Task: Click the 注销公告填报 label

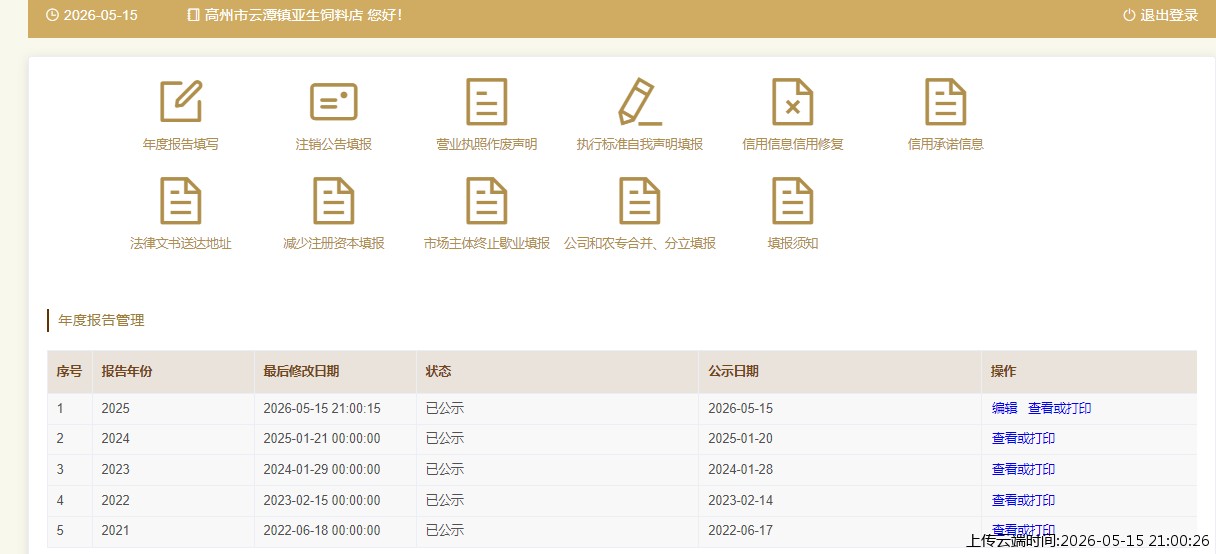Action: tap(334, 144)
